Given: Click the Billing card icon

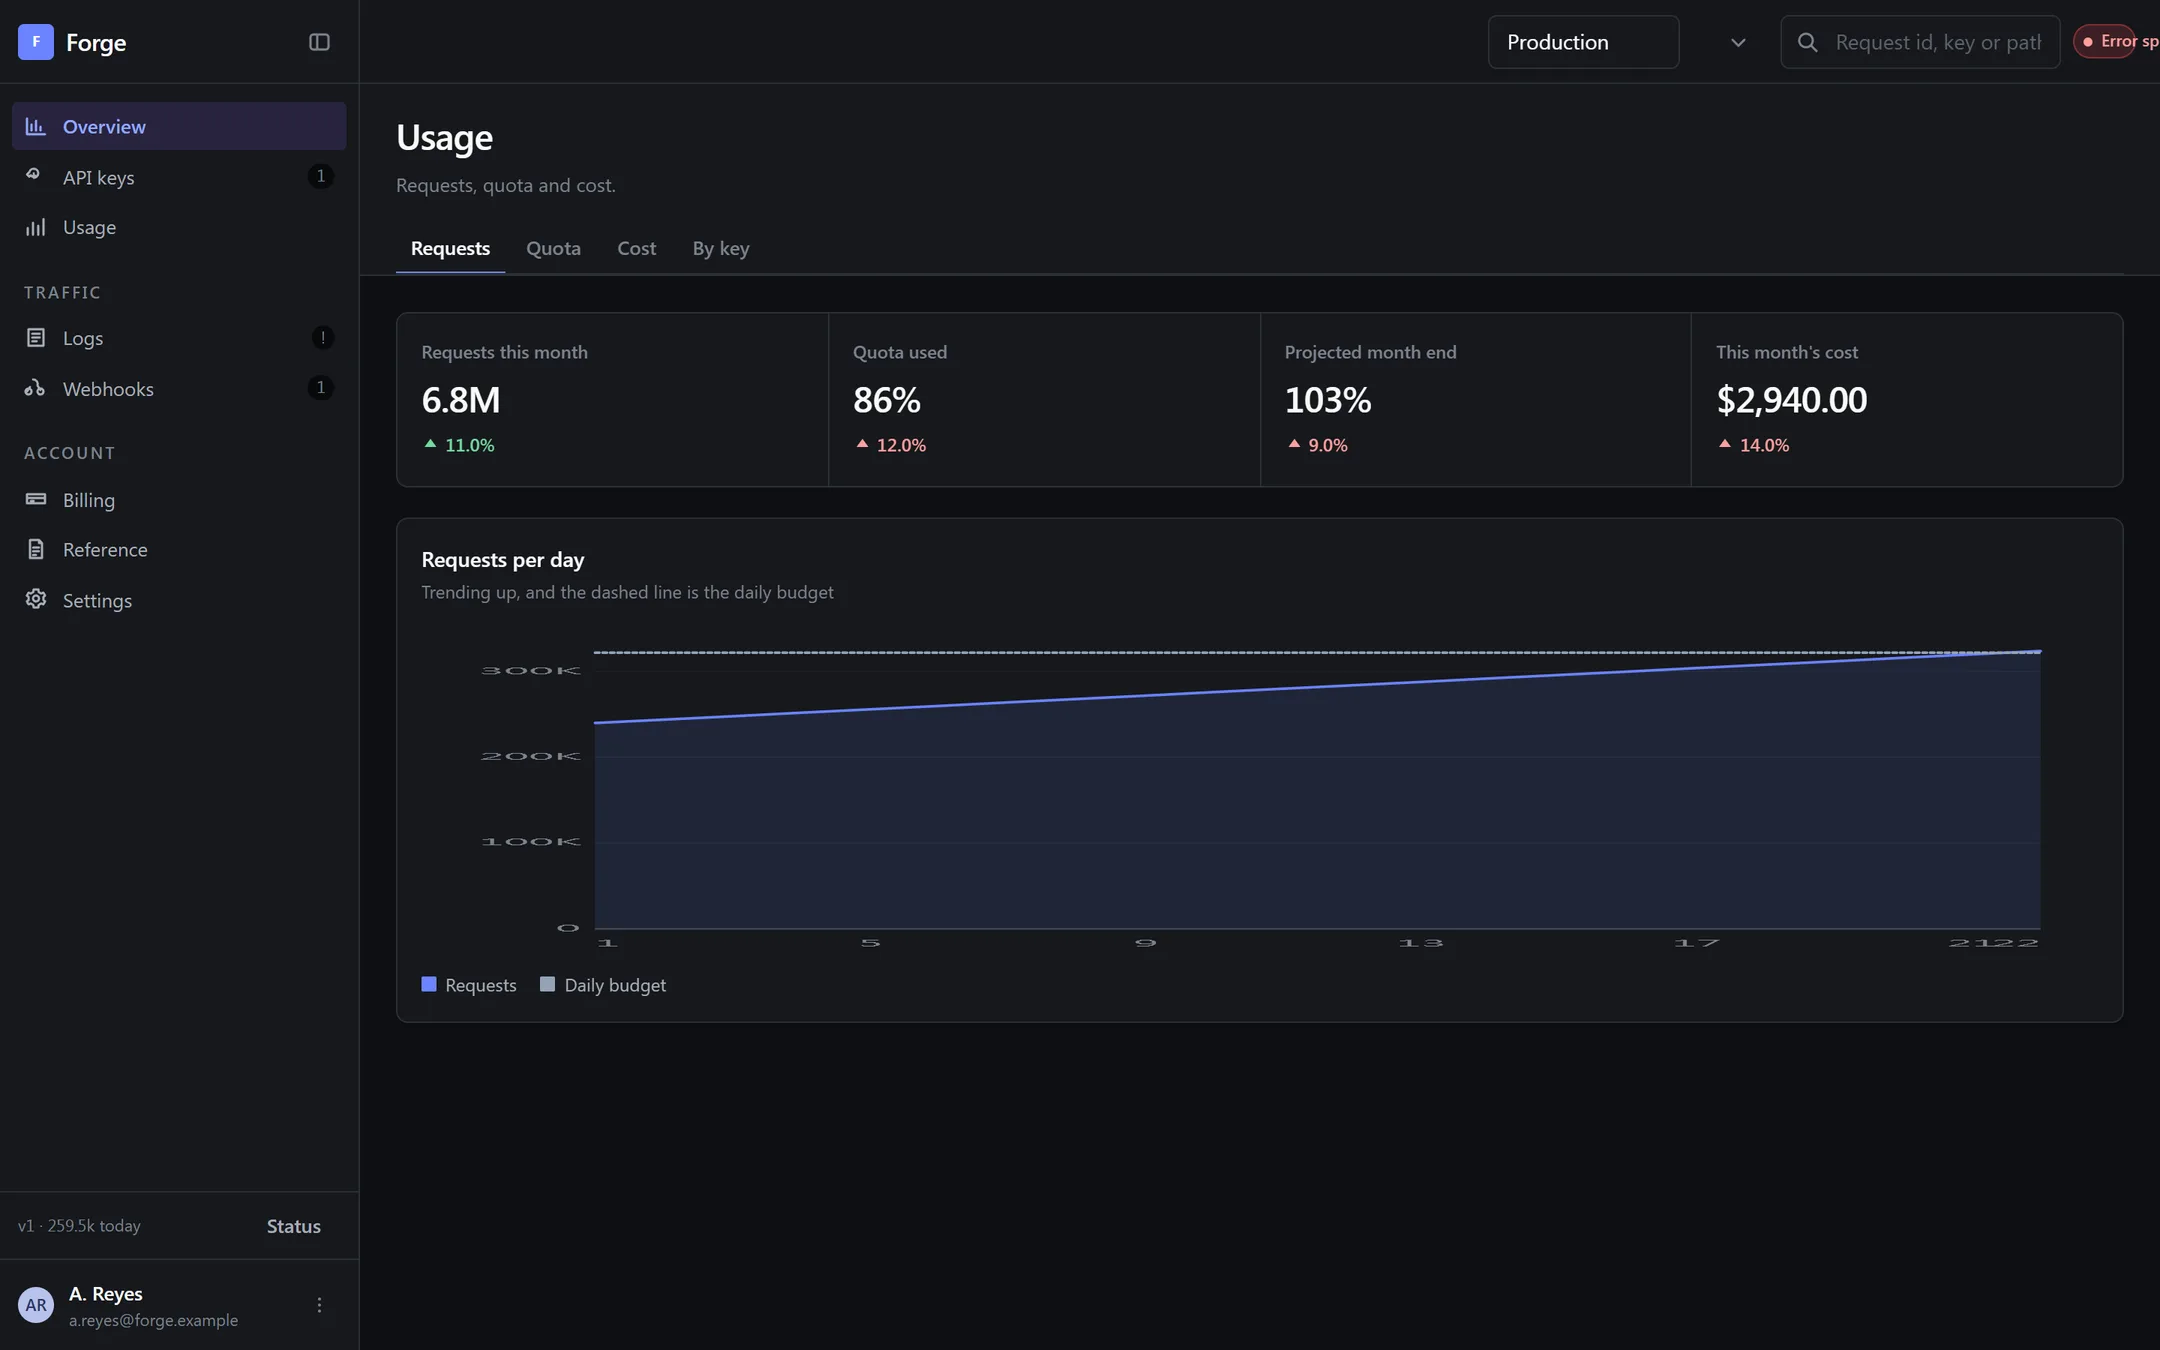Looking at the screenshot, I should [35, 499].
